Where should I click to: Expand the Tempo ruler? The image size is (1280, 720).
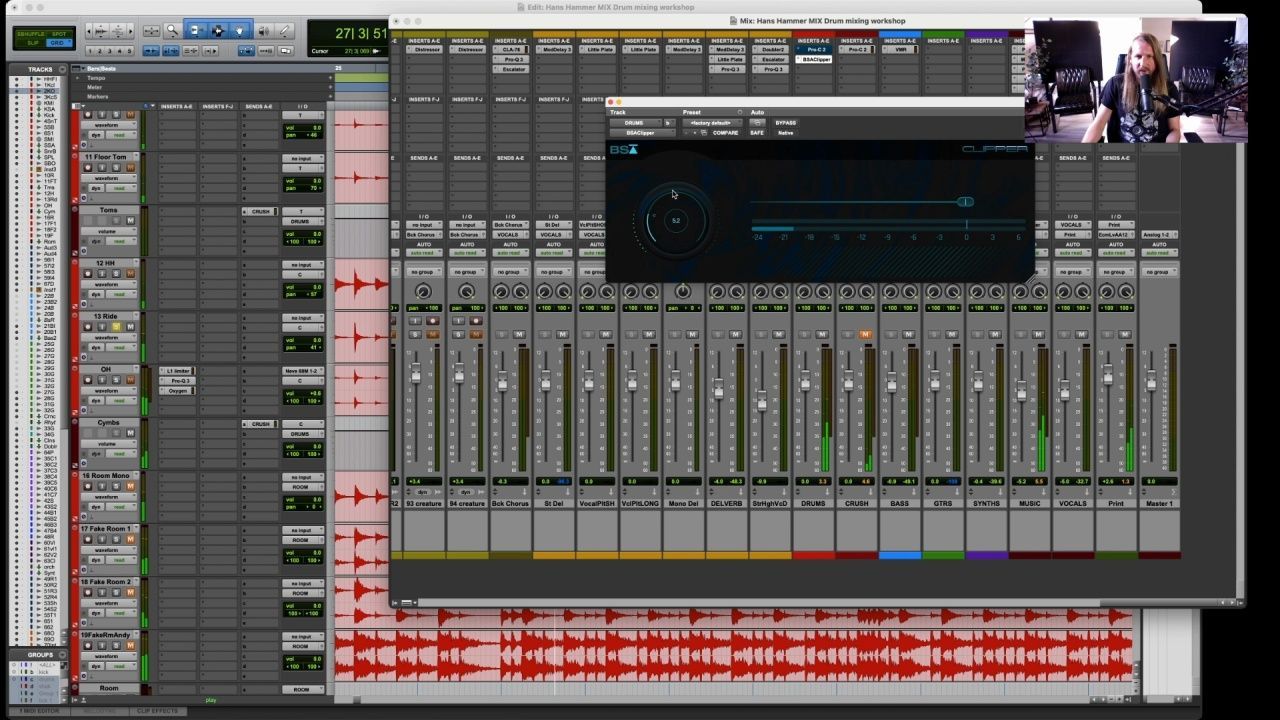click(x=77, y=78)
